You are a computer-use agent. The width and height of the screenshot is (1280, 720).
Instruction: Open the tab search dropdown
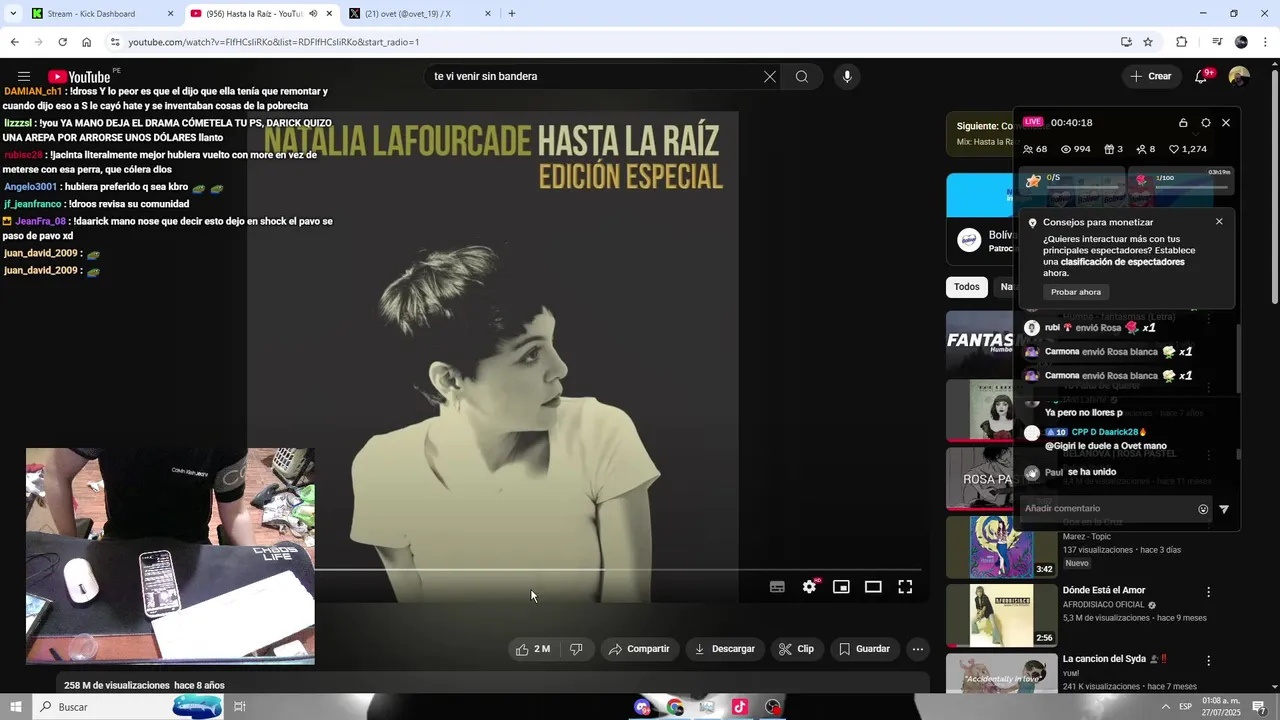point(13,14)
